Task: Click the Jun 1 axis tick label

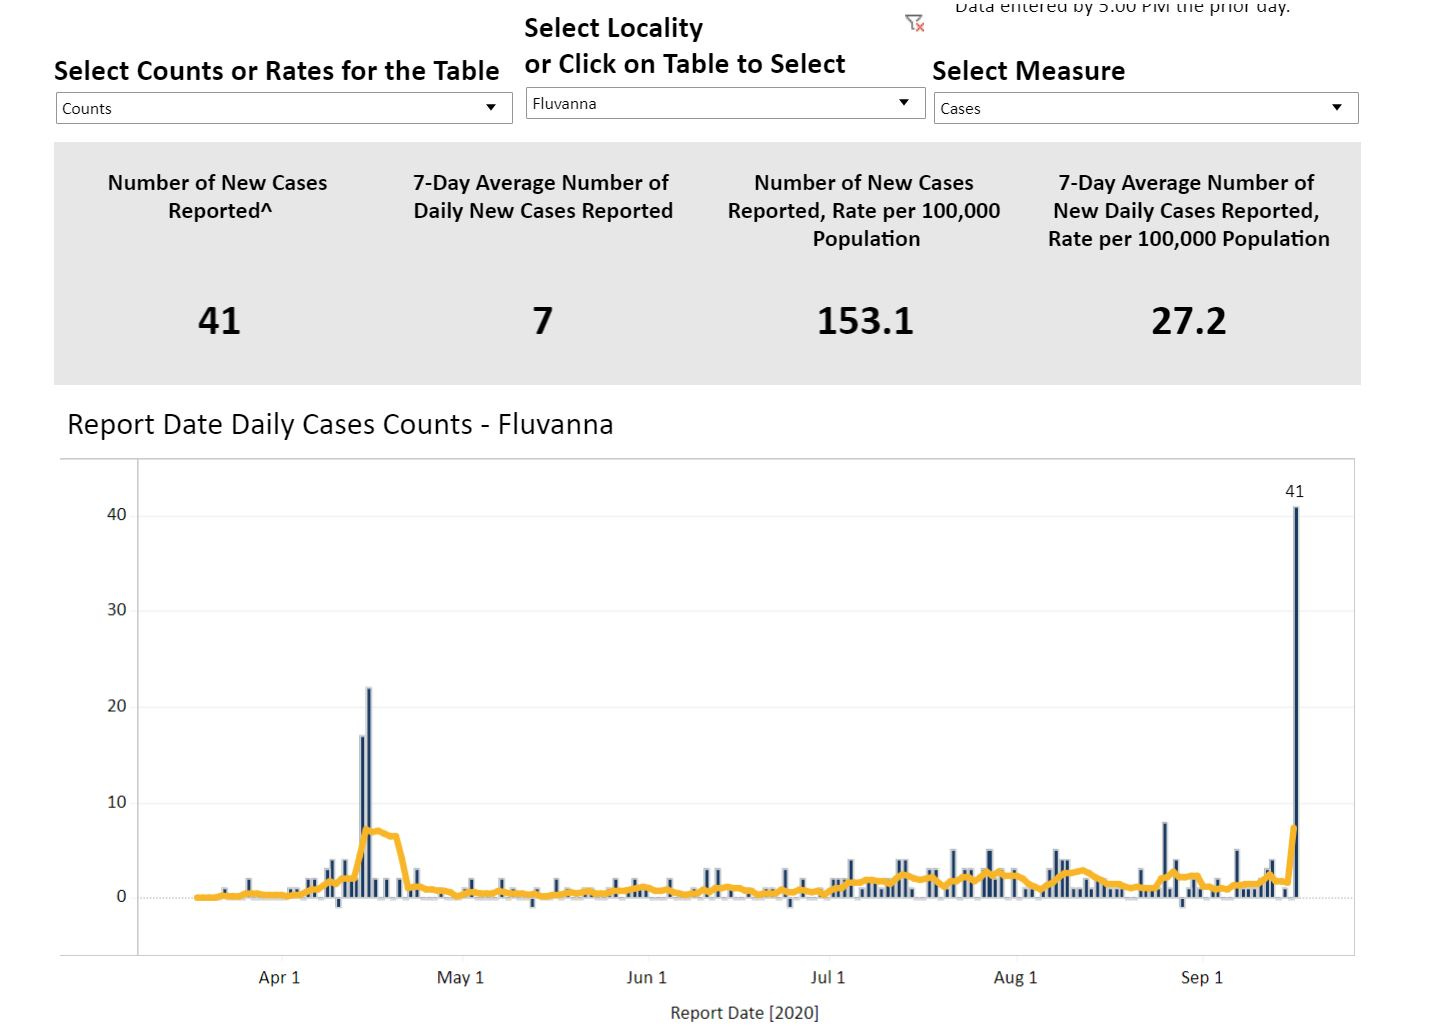Action: [646, 978]
